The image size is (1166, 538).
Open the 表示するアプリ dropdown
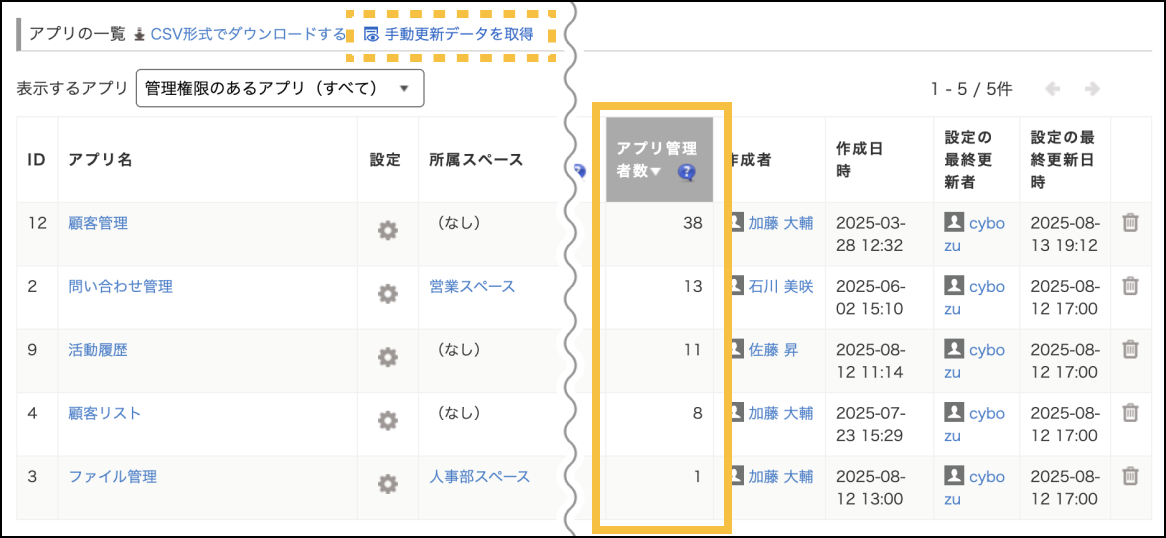pyautogui.click(x=280, y=88)
